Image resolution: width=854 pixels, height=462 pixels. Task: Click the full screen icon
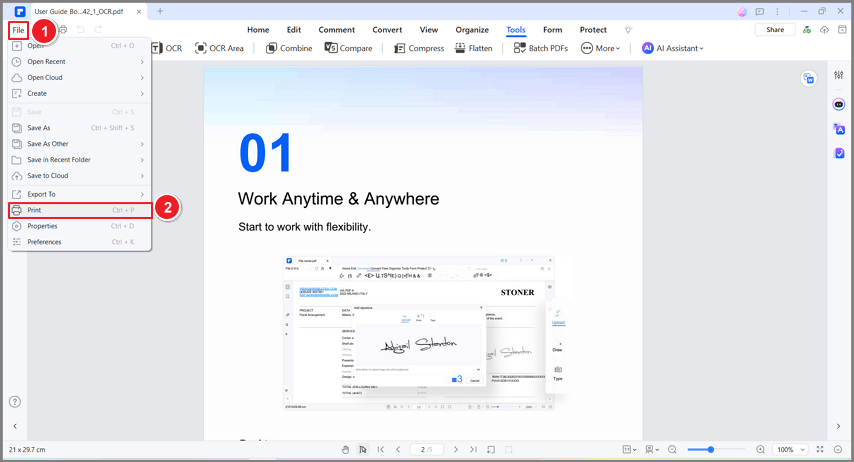(x=820, y=449)
